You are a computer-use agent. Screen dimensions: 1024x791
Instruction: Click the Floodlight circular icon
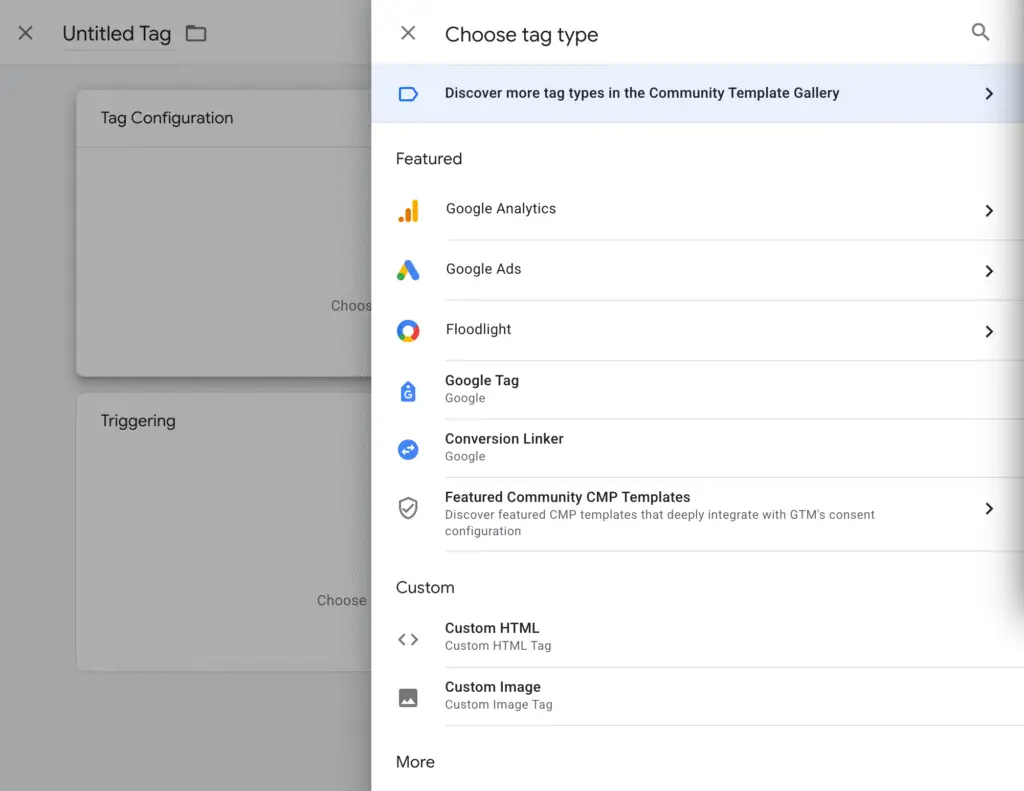coord(408,331)
